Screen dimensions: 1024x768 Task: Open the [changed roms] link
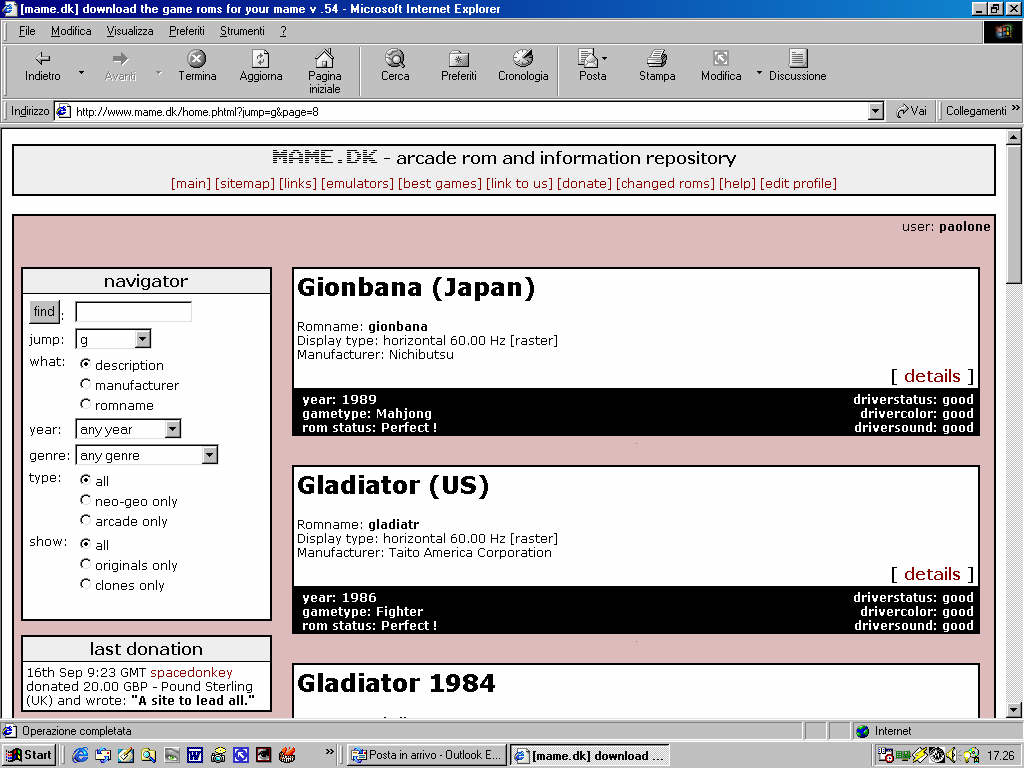pyautogui.click(x=665, y=184)
